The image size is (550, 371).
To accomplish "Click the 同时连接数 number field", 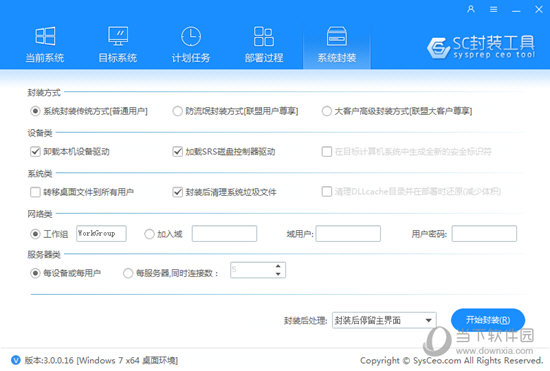I will pos(252,270).
